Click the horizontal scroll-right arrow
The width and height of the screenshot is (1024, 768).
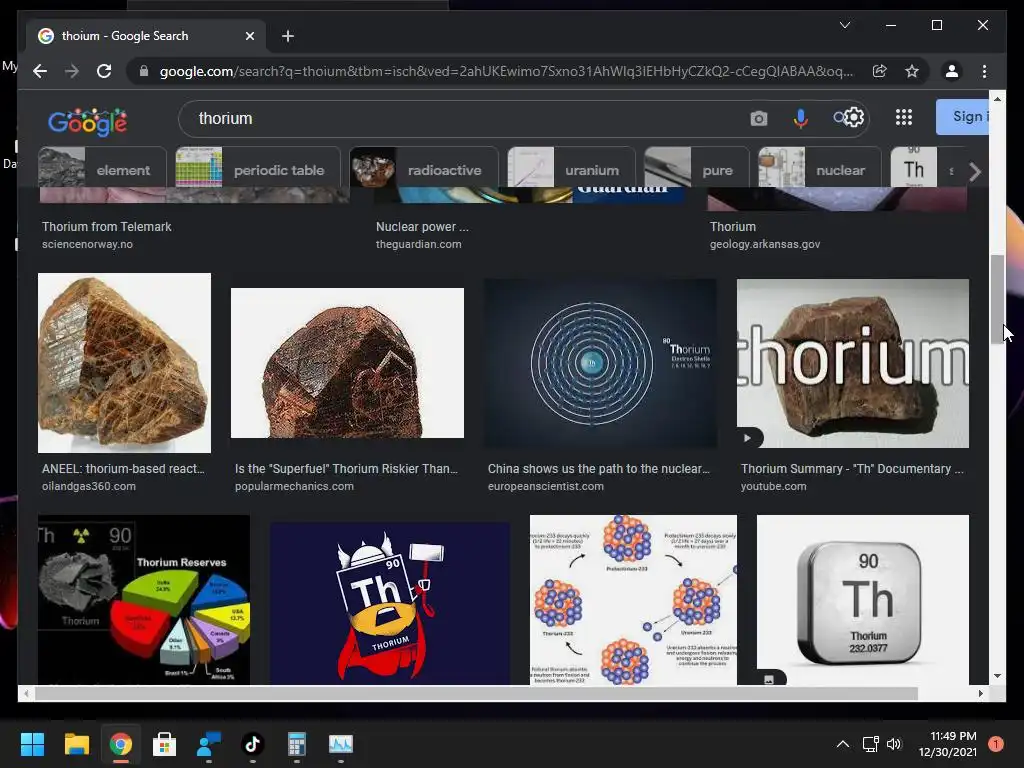980,694
